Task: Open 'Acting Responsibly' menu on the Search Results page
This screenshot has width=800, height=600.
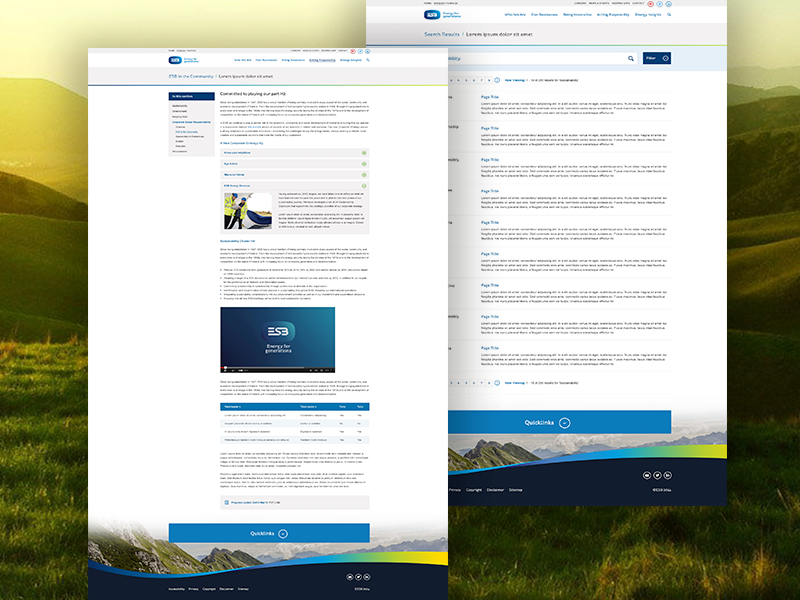Action: click(613, 15)
